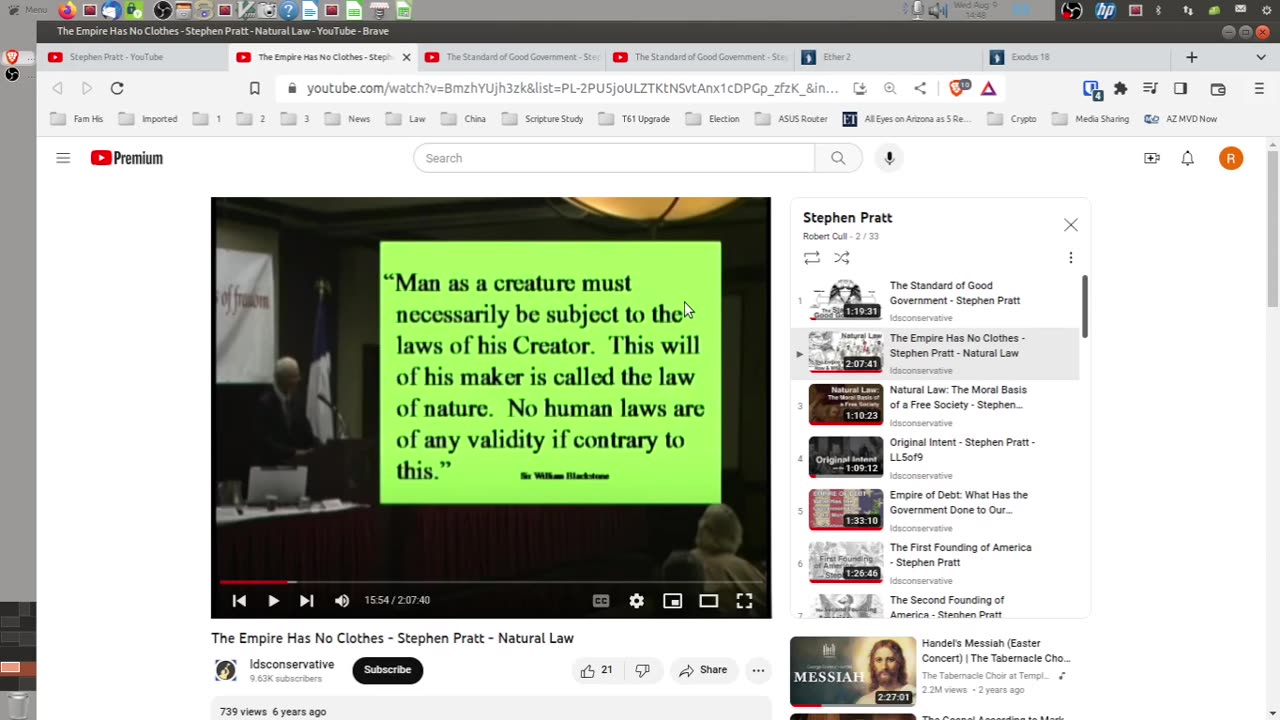The height and width of the screenshot is (720, 1280).
Task: Reload the current page
Action: coord(117,88)
